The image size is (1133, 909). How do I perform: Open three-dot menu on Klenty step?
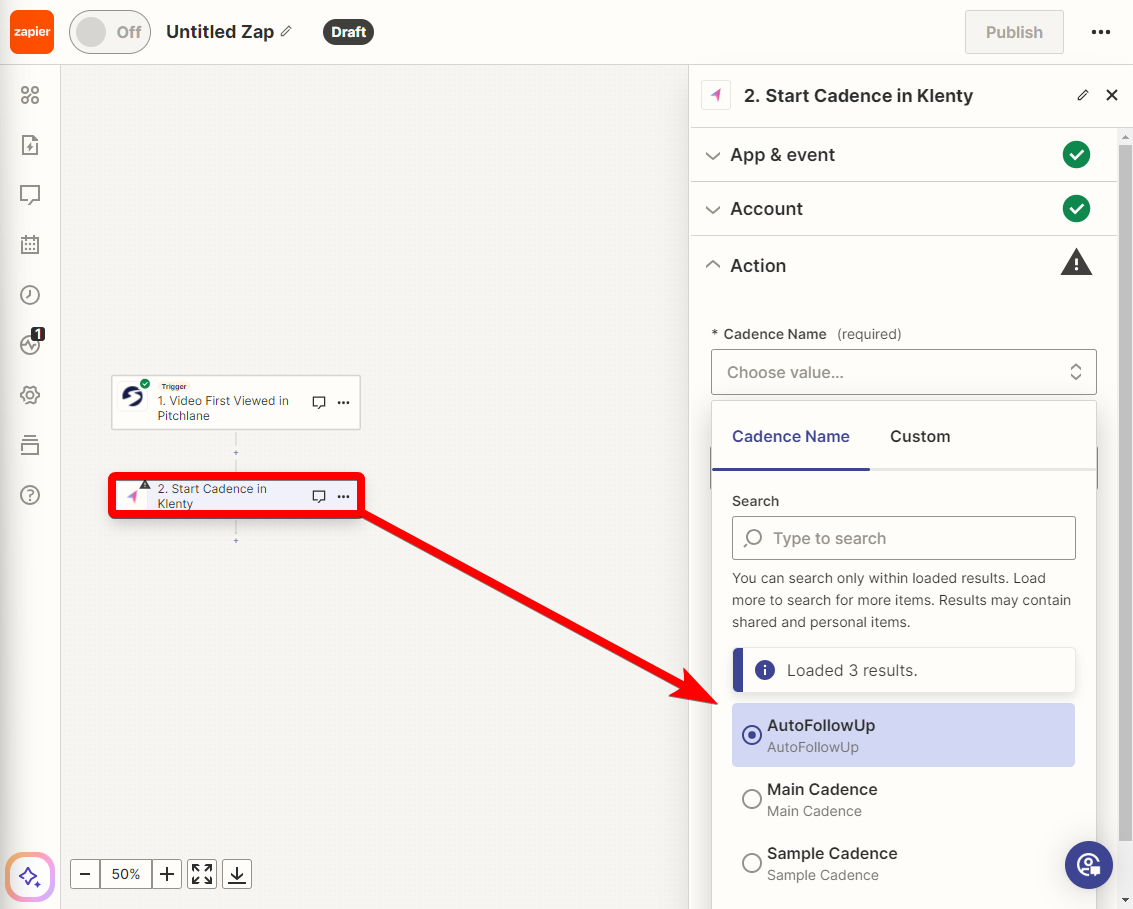pos(344,496)
